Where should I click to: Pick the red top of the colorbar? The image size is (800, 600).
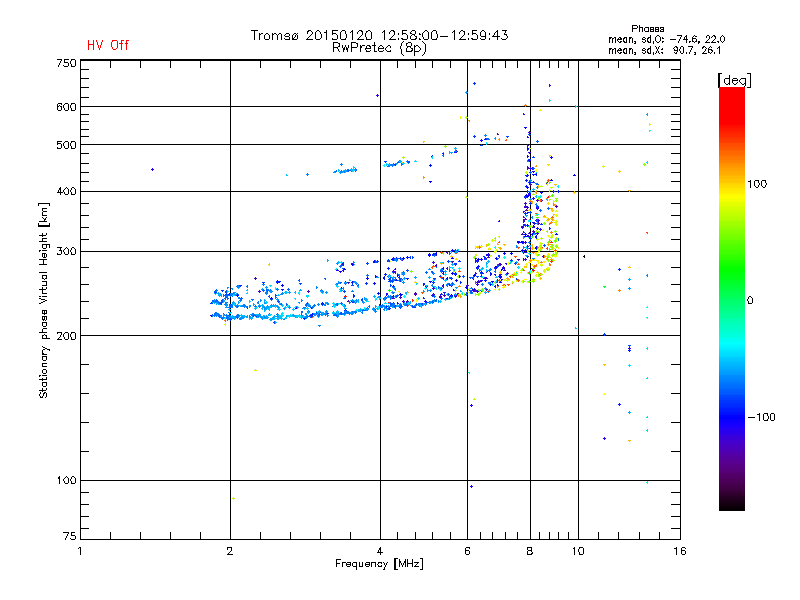pos(731,93)
